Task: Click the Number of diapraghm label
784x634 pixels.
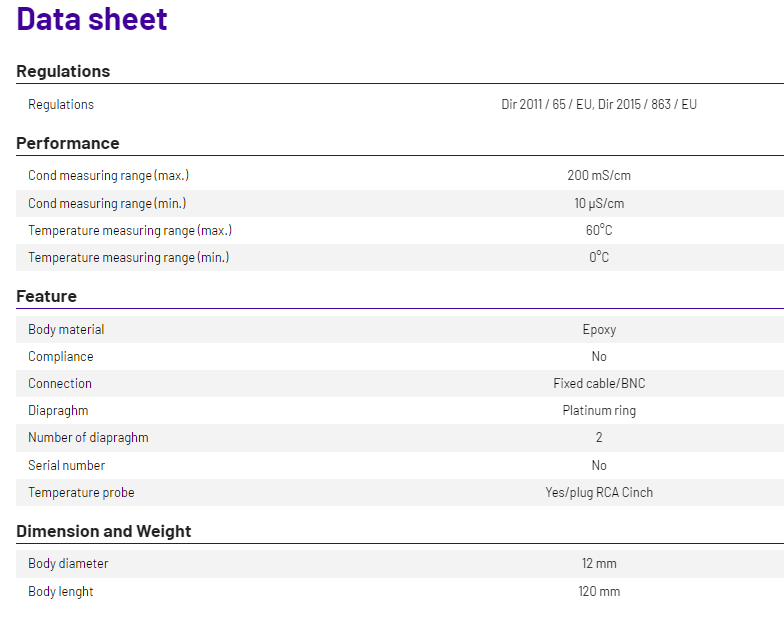Action: 88,437
